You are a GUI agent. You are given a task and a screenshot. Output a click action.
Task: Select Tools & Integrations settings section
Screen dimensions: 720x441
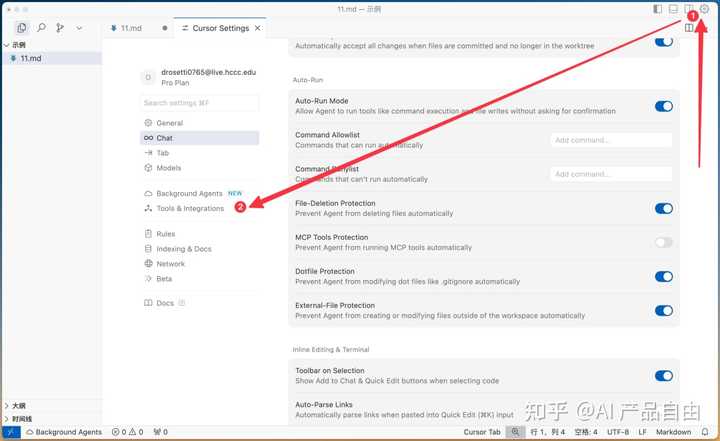(x=190, y=209)
